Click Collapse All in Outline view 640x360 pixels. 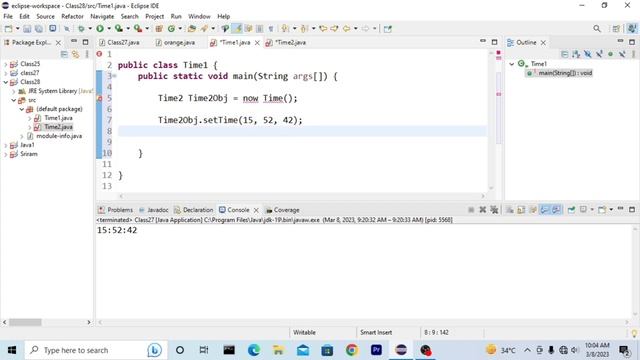(x=564, y=54)
